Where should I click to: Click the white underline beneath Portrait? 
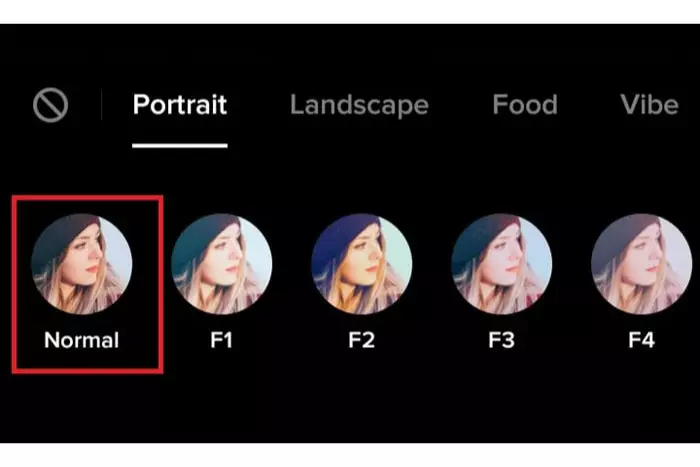tap(180, 146)
